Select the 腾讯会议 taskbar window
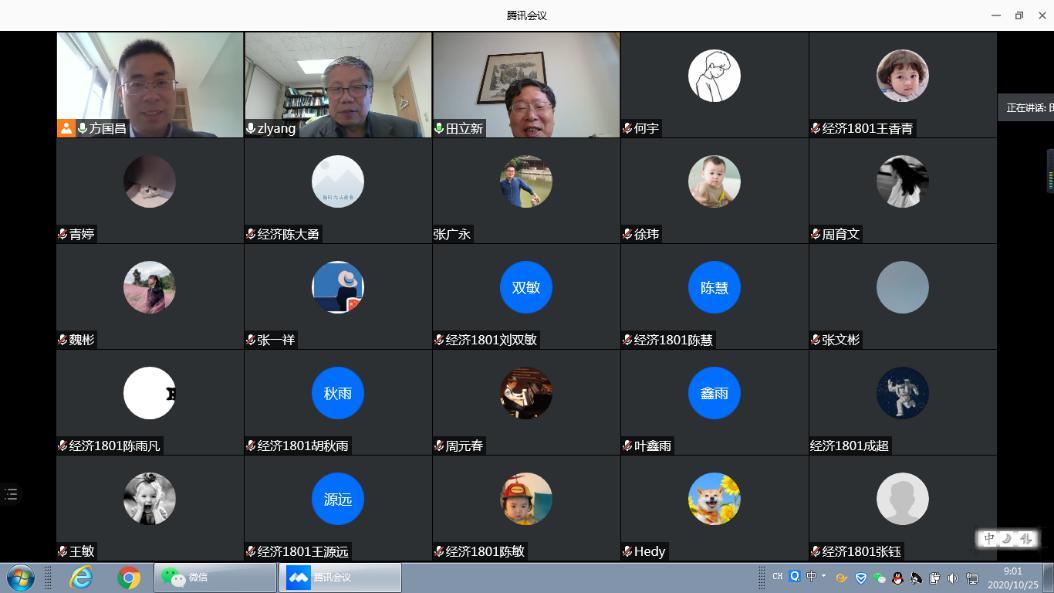The image size is (1054, 593). 340,577
